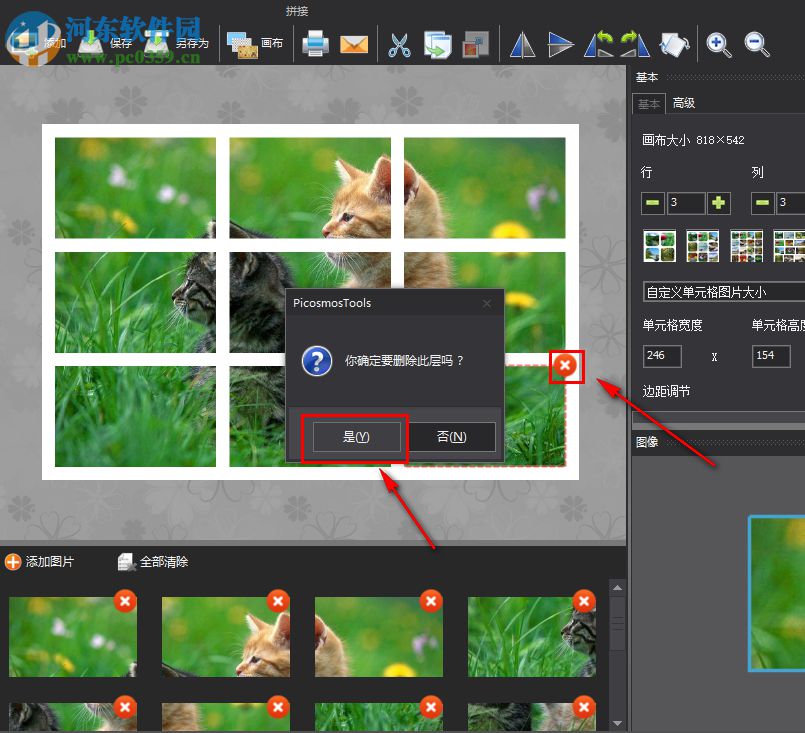Decrease column count with minus button
Image resolution: width=805 pixels, height=733 pixels.
click(x=762, y=203)
